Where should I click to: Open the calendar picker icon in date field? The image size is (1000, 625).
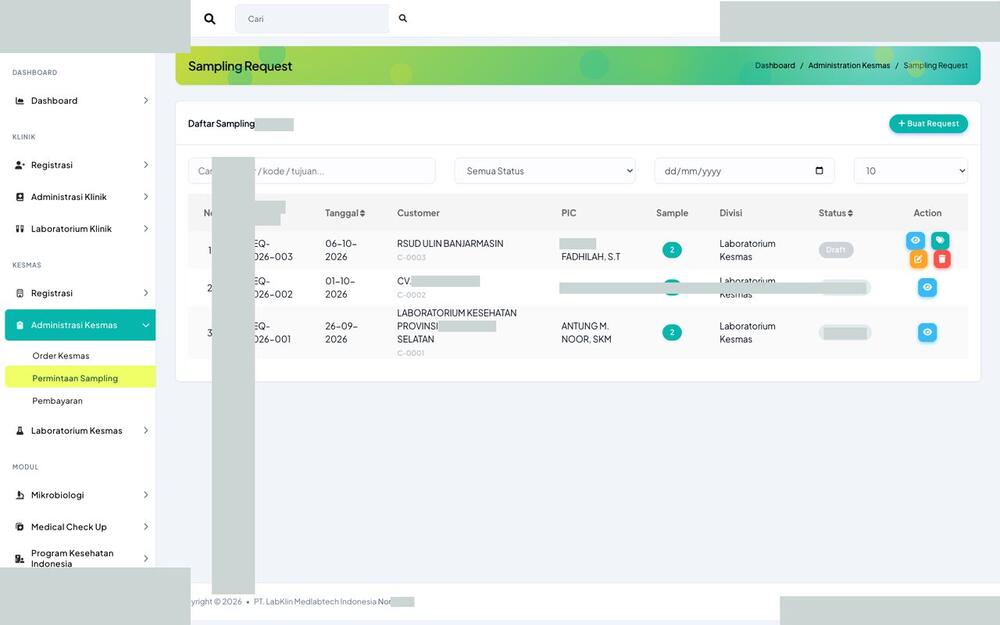[820, 171]
